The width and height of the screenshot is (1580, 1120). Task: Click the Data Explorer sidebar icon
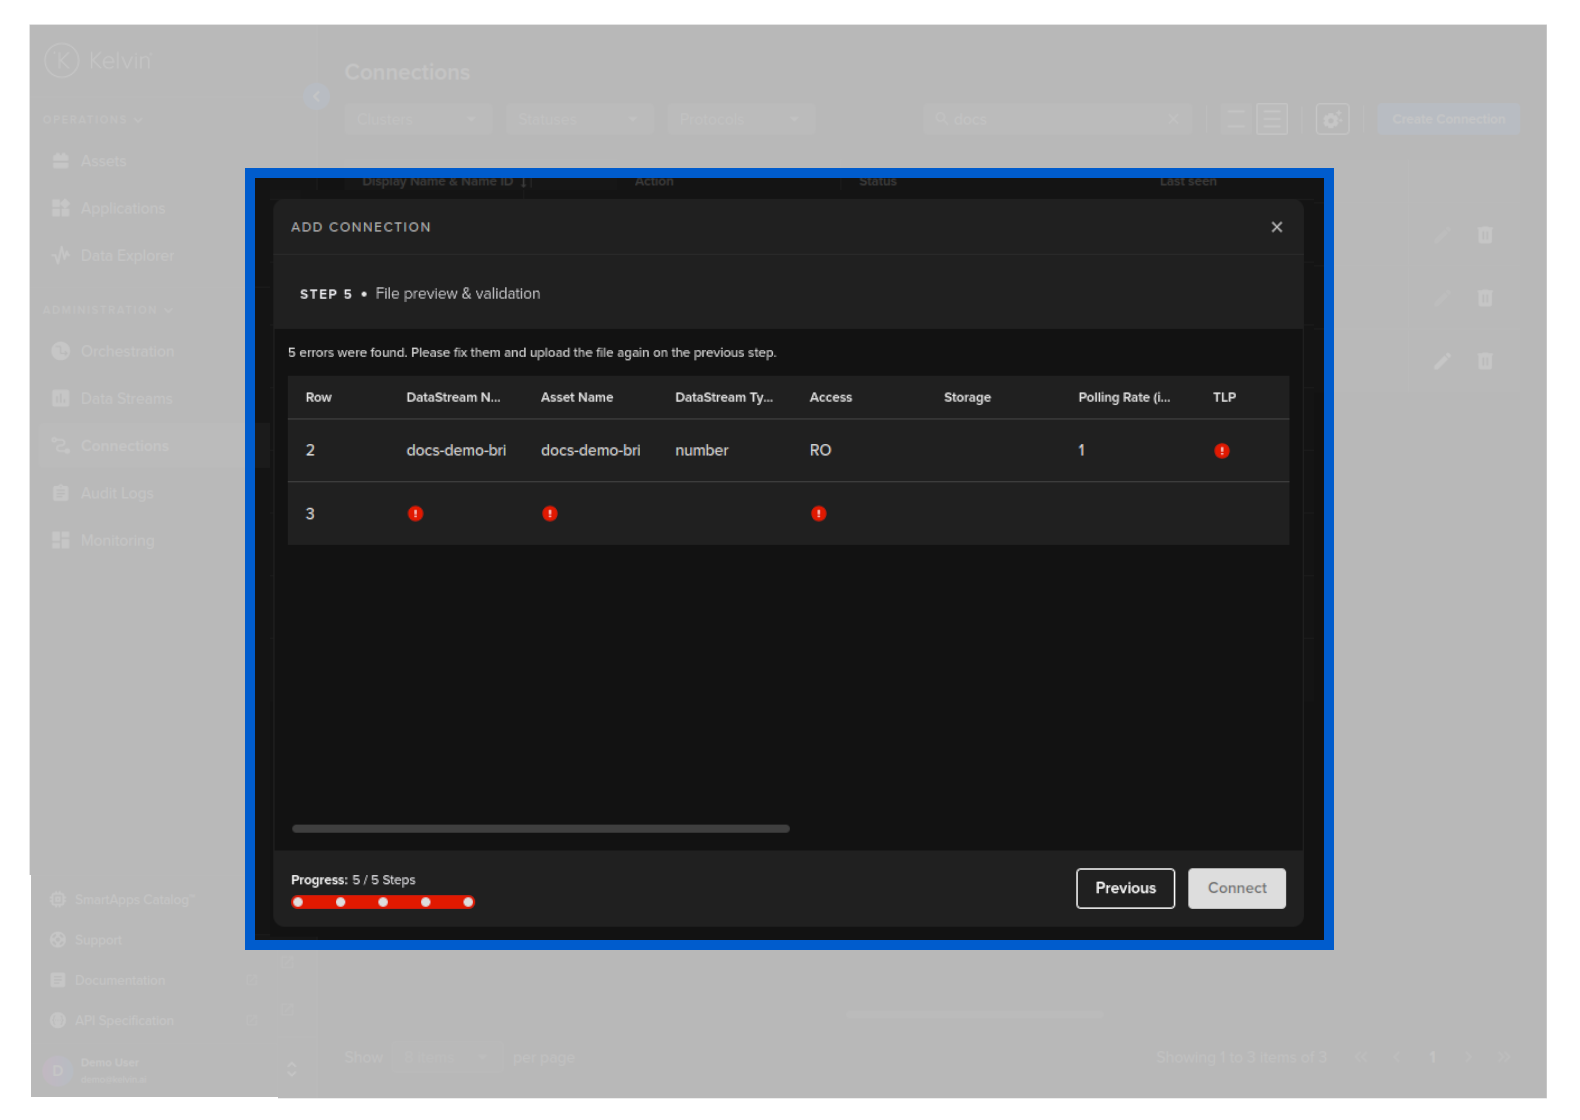click(61, 256)
